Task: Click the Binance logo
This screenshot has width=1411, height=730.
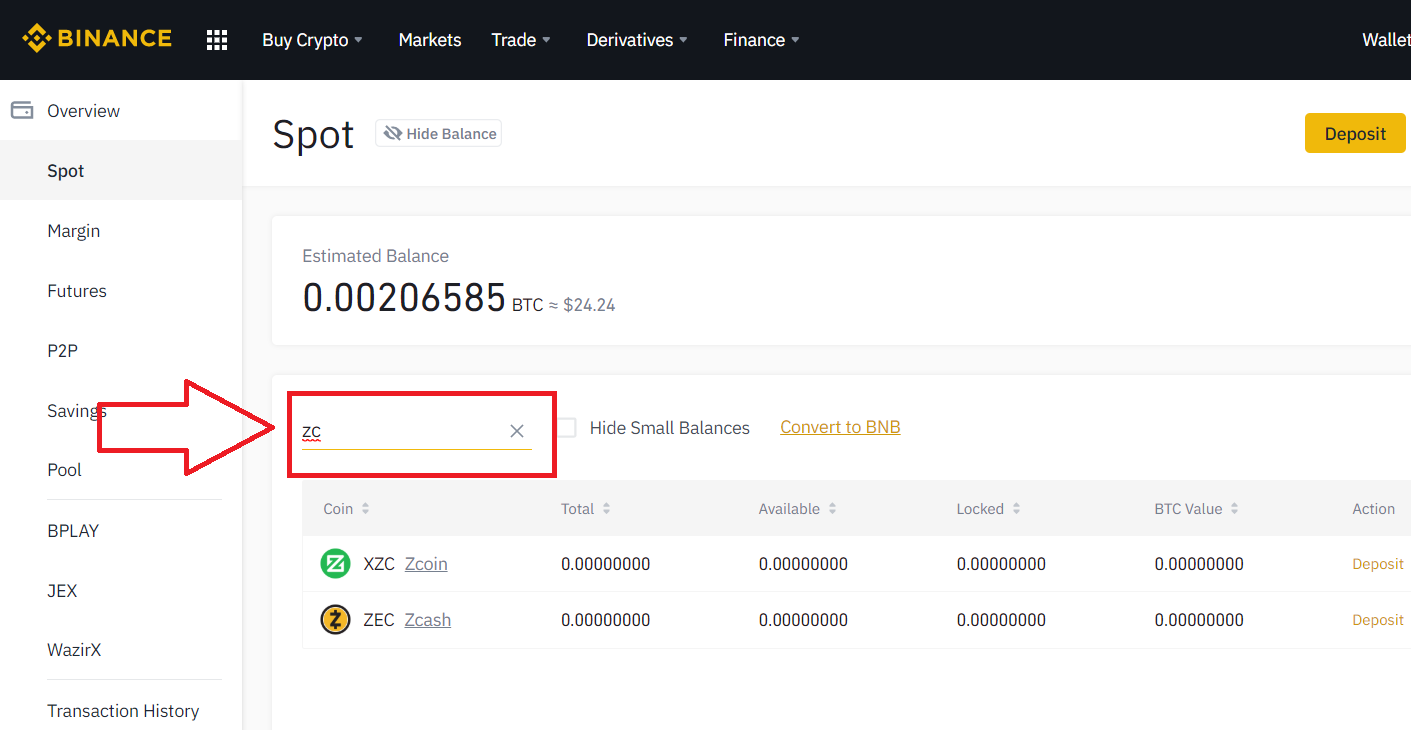Action: pos(97,39)
